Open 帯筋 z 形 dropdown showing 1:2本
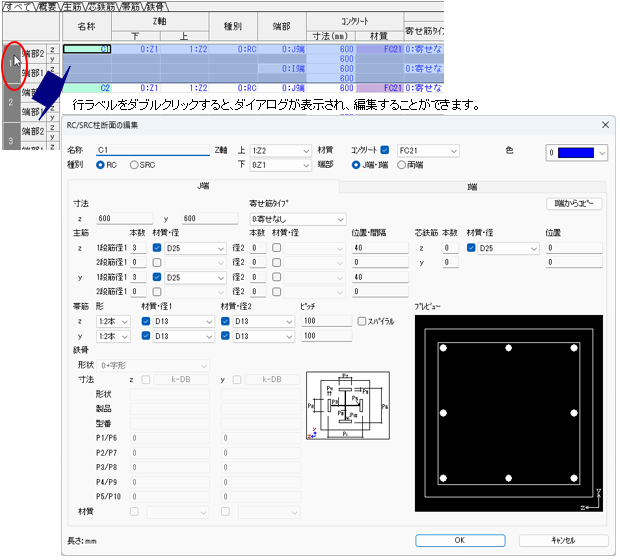The image size is (620, 560). tap(113, 322)
